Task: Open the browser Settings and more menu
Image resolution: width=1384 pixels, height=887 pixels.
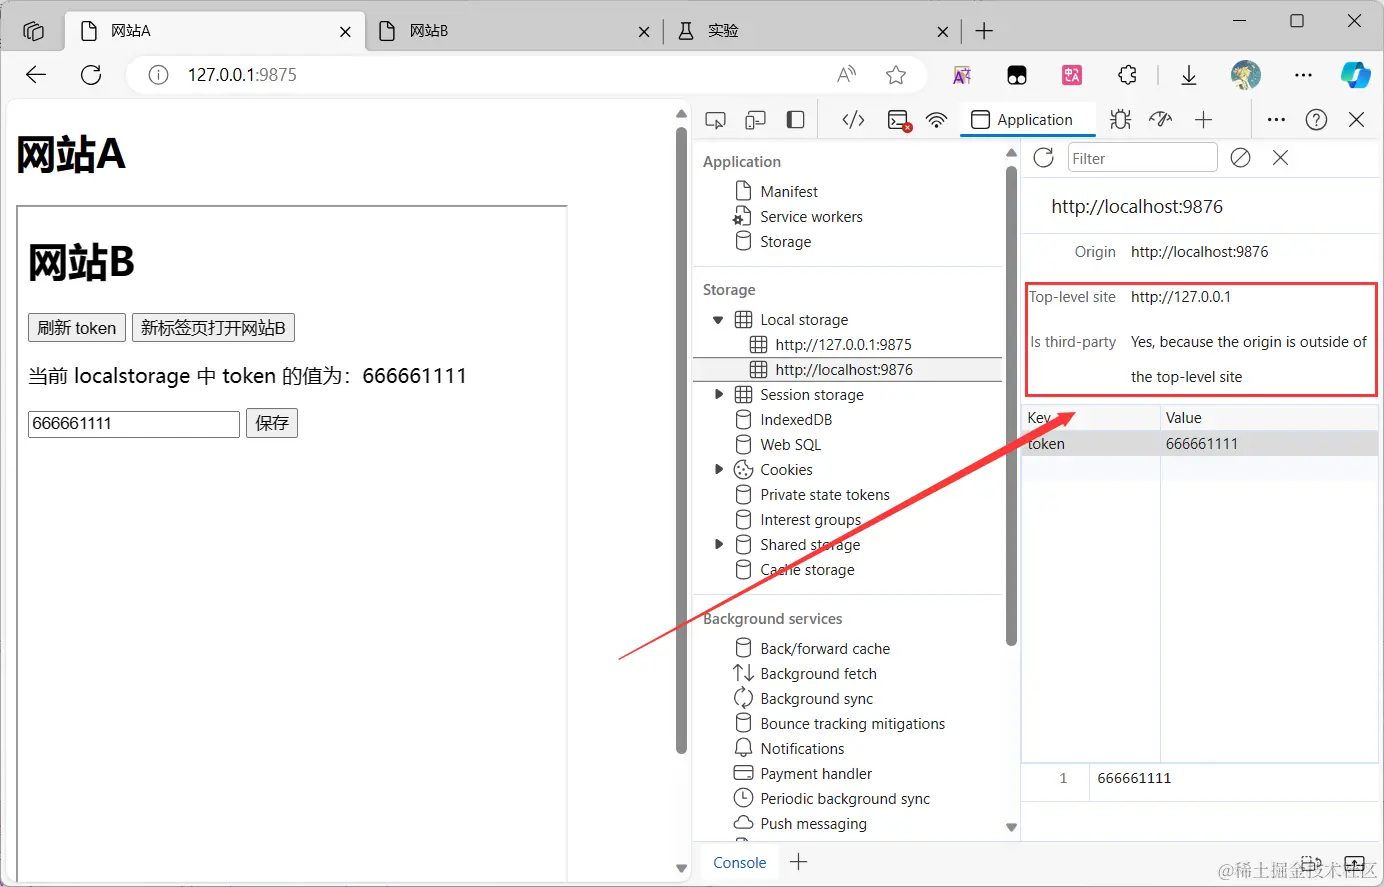Action: [x=1303, y=75]
